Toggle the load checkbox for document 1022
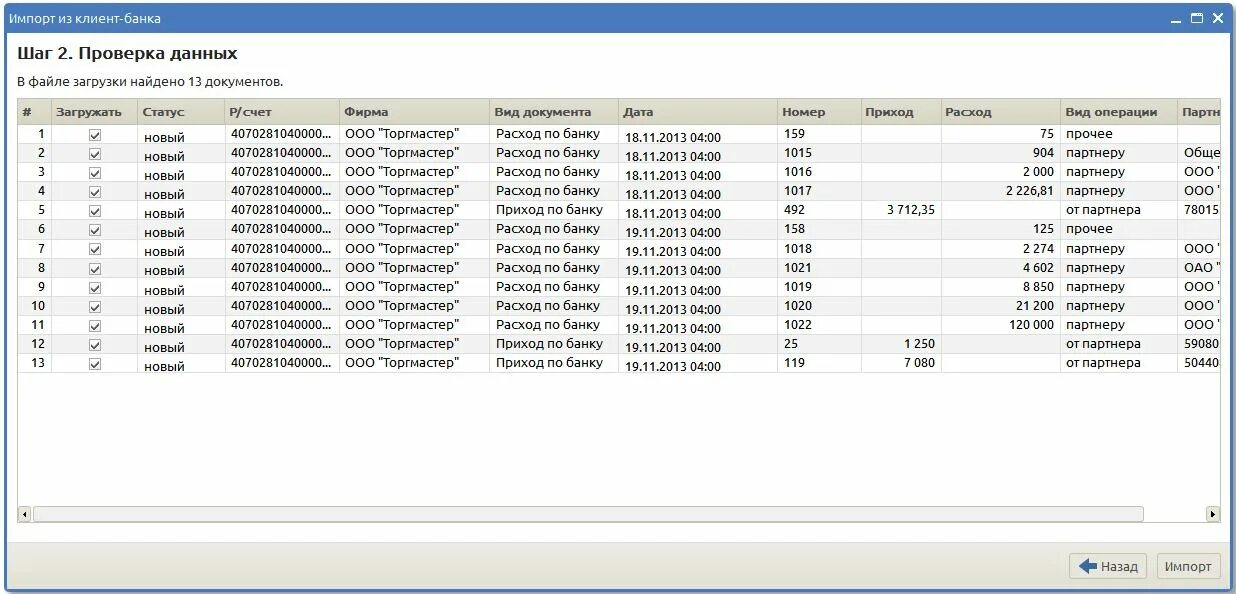This screenshot has height=594, width=1236. tap(95, 326)
